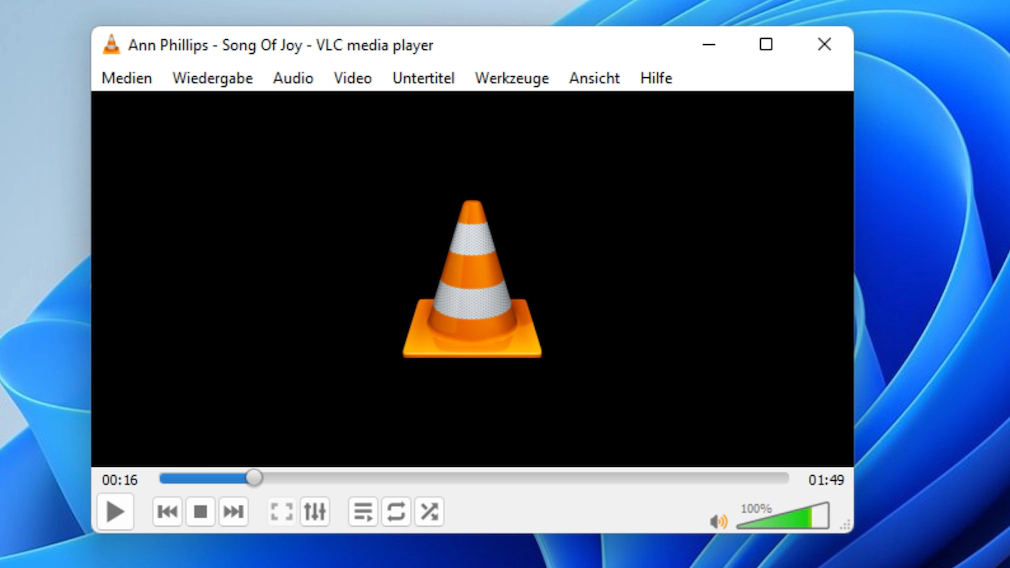
Task: Mute audio via speaker icon
Action: coord(718,521)
